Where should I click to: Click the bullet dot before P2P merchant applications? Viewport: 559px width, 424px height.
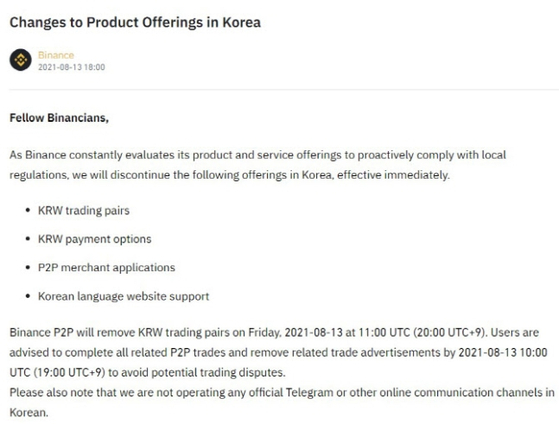(28, 267)
